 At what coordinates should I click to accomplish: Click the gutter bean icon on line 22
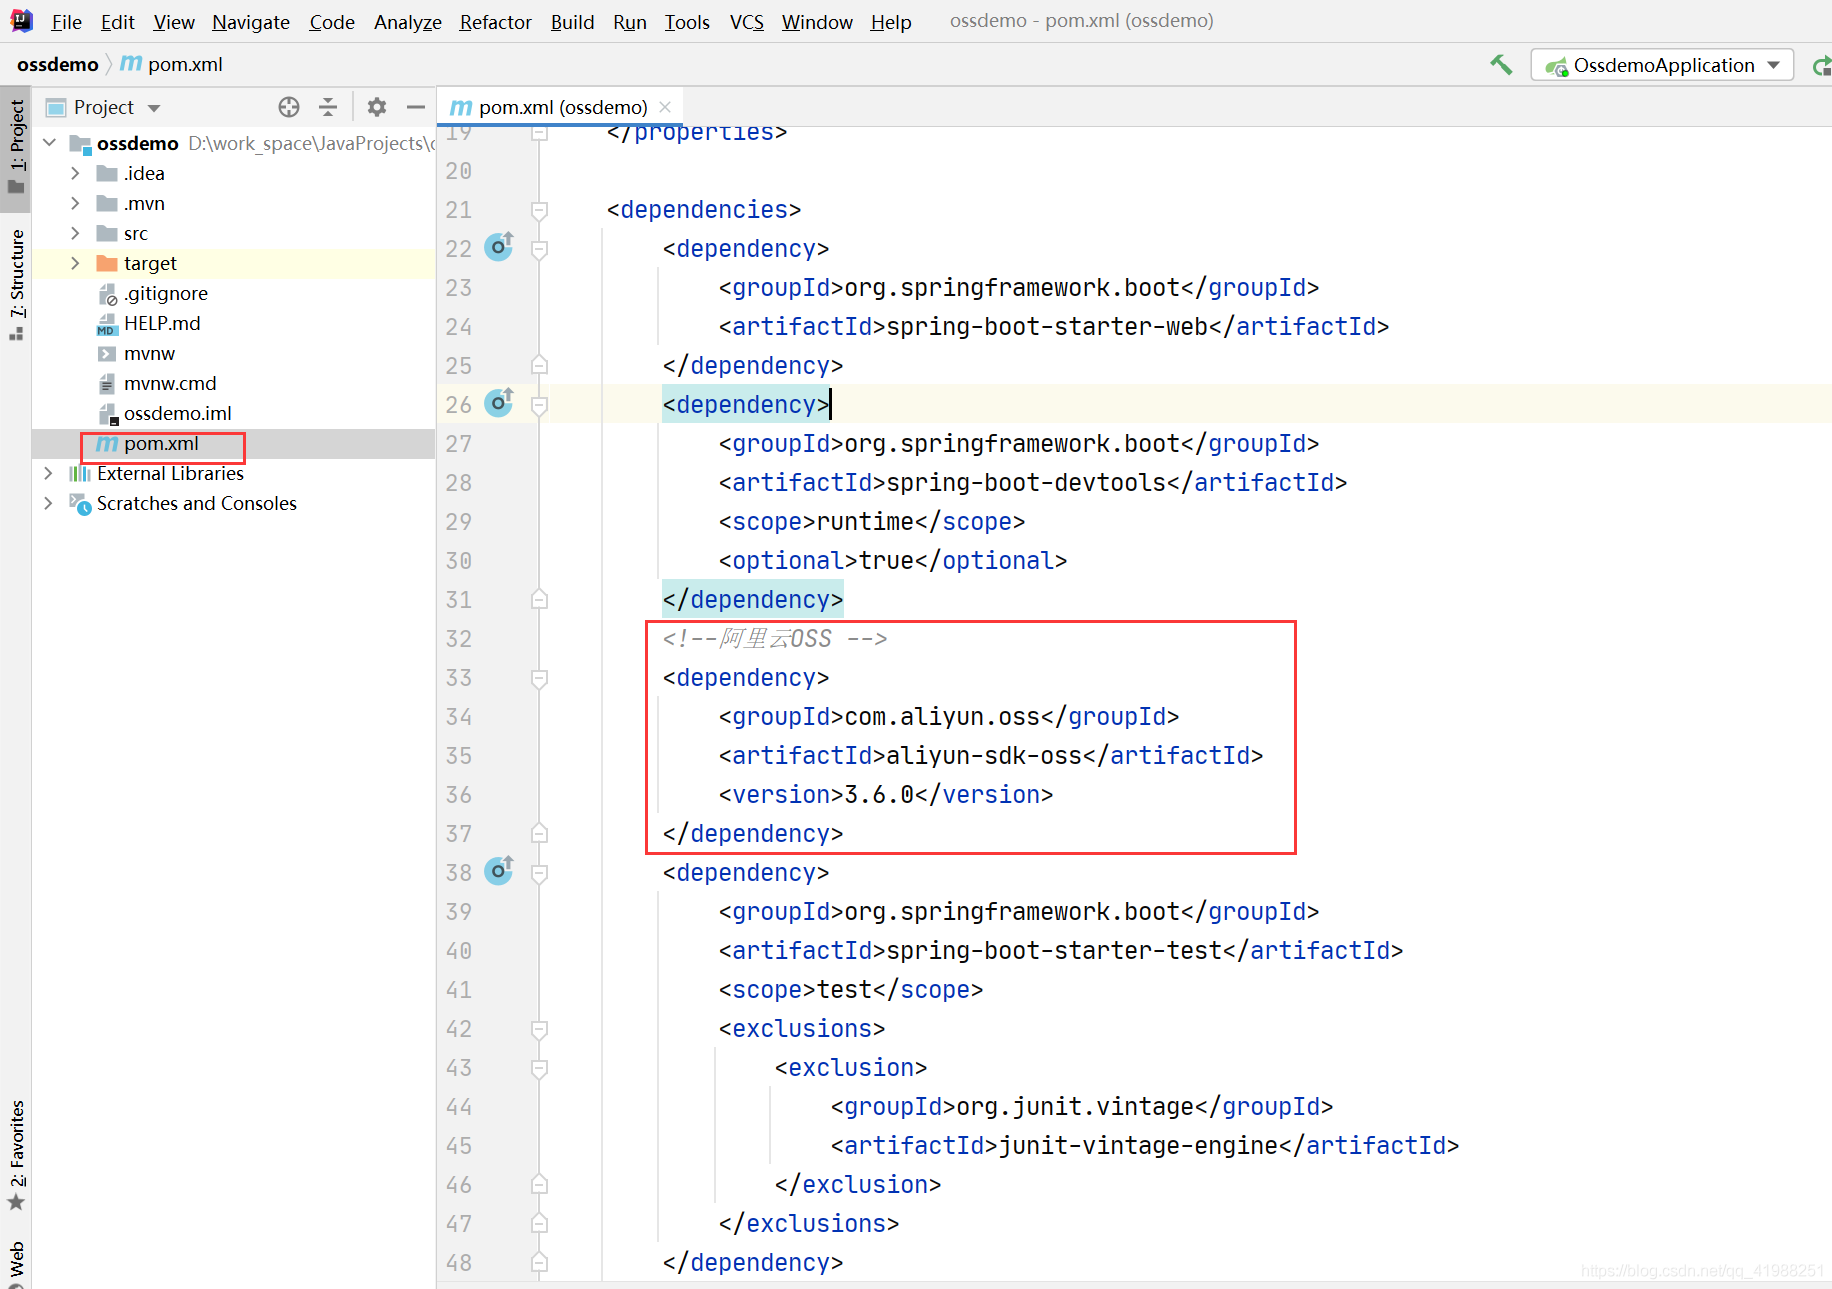(x=498, y=247)
